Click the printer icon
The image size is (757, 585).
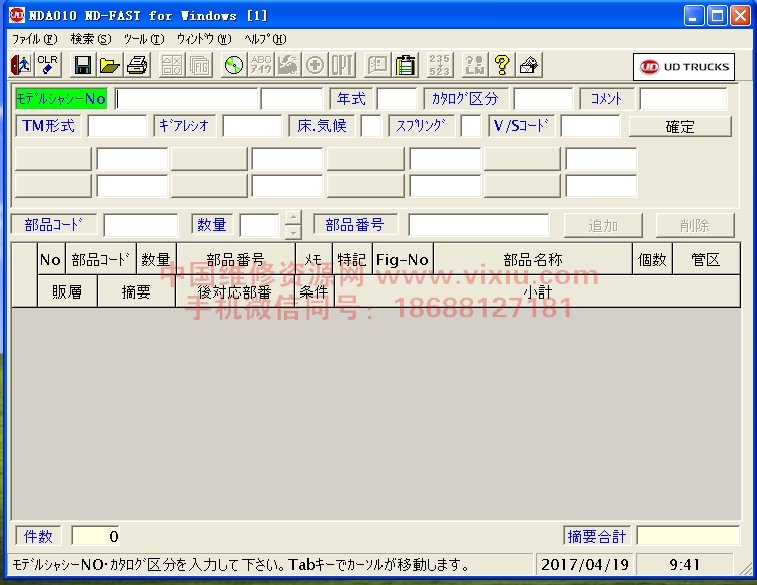tap(137, 66)
